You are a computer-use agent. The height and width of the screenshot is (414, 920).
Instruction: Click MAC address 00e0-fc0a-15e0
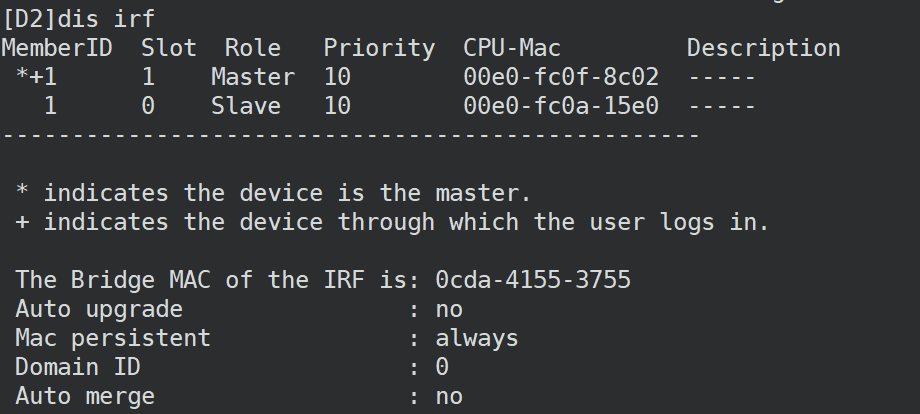(560, 106)
